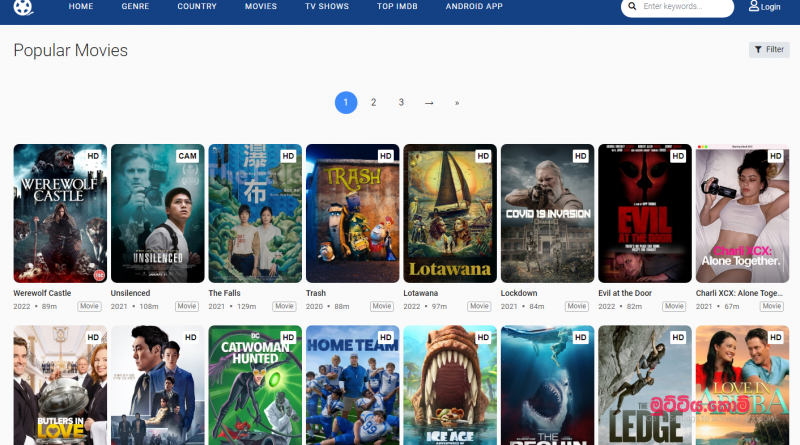The width and height of the screenshot is (800, 445).
Task: Click the Popular Movies heading
Action: point(70,51)
